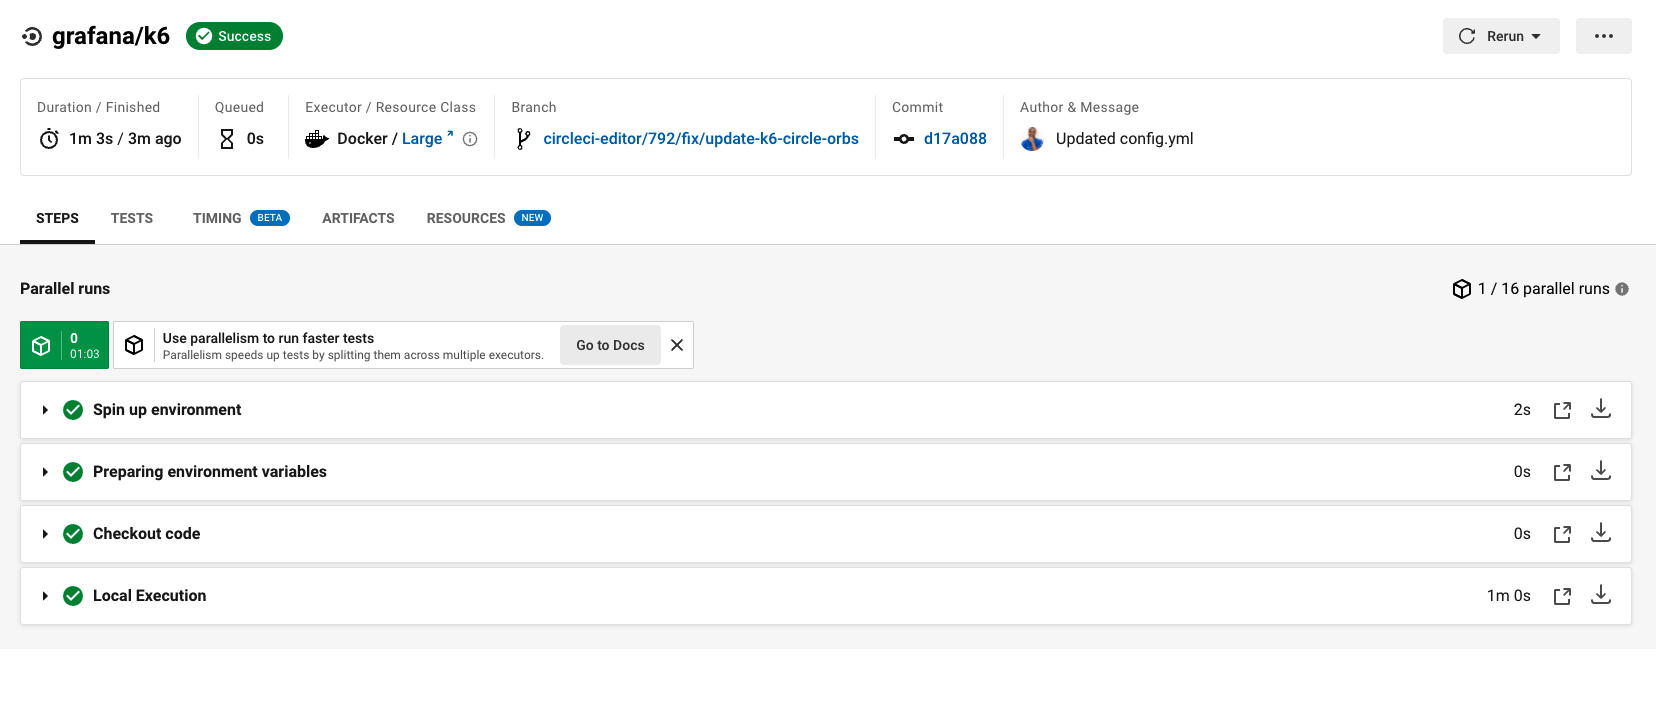Click the success checkmark of Checkout code
Screen dimensions: 1656x707
pos(73,534)
